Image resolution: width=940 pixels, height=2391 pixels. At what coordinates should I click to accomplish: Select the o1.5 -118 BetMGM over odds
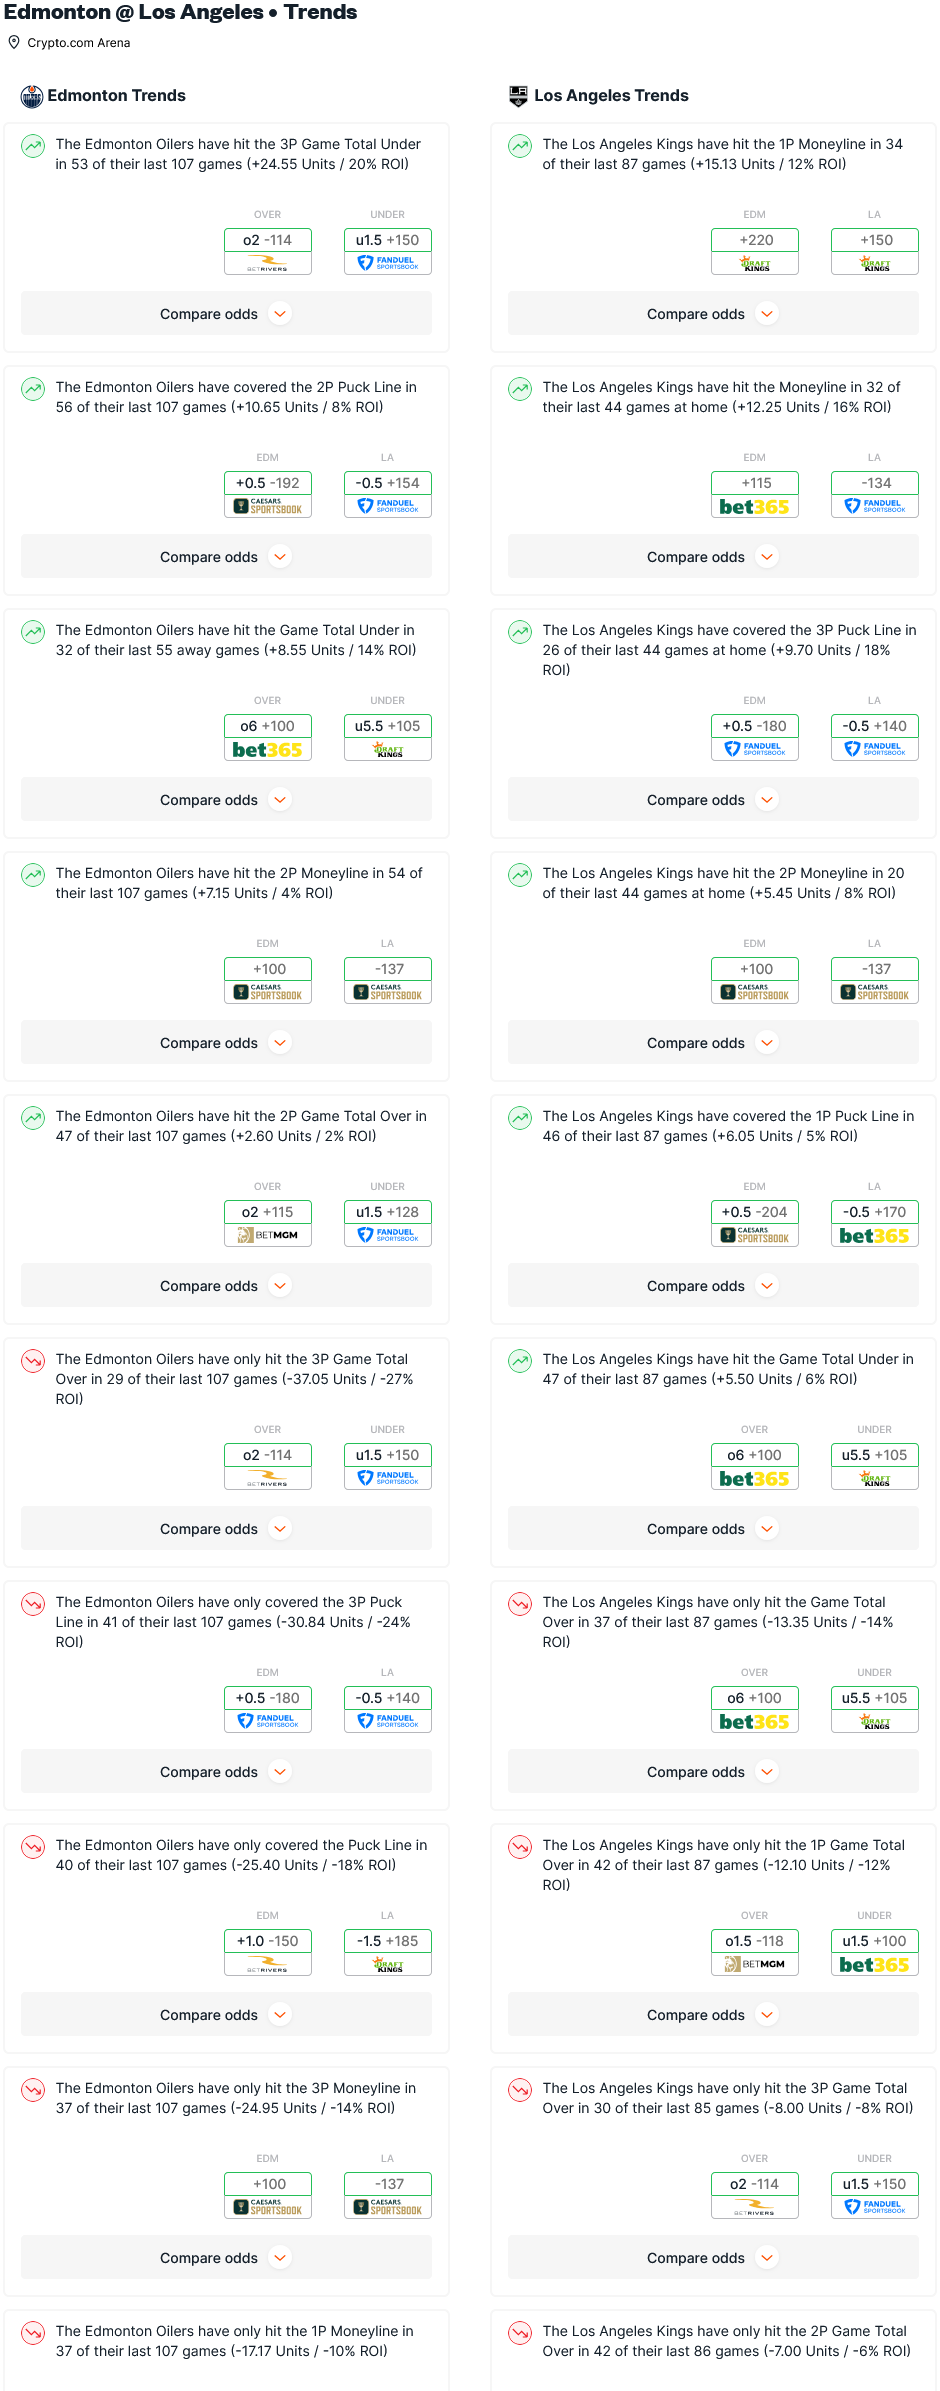click(755, 1952)
